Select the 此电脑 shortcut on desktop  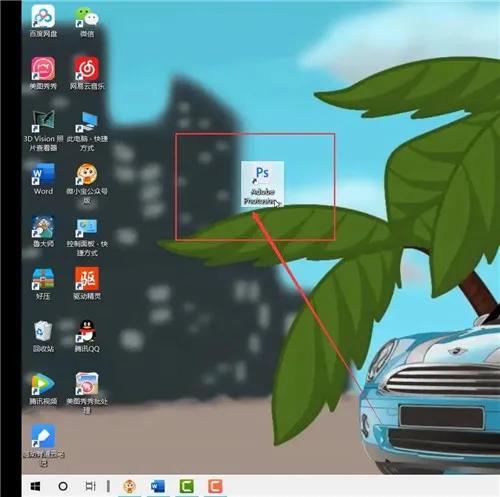tap(87, 131)
